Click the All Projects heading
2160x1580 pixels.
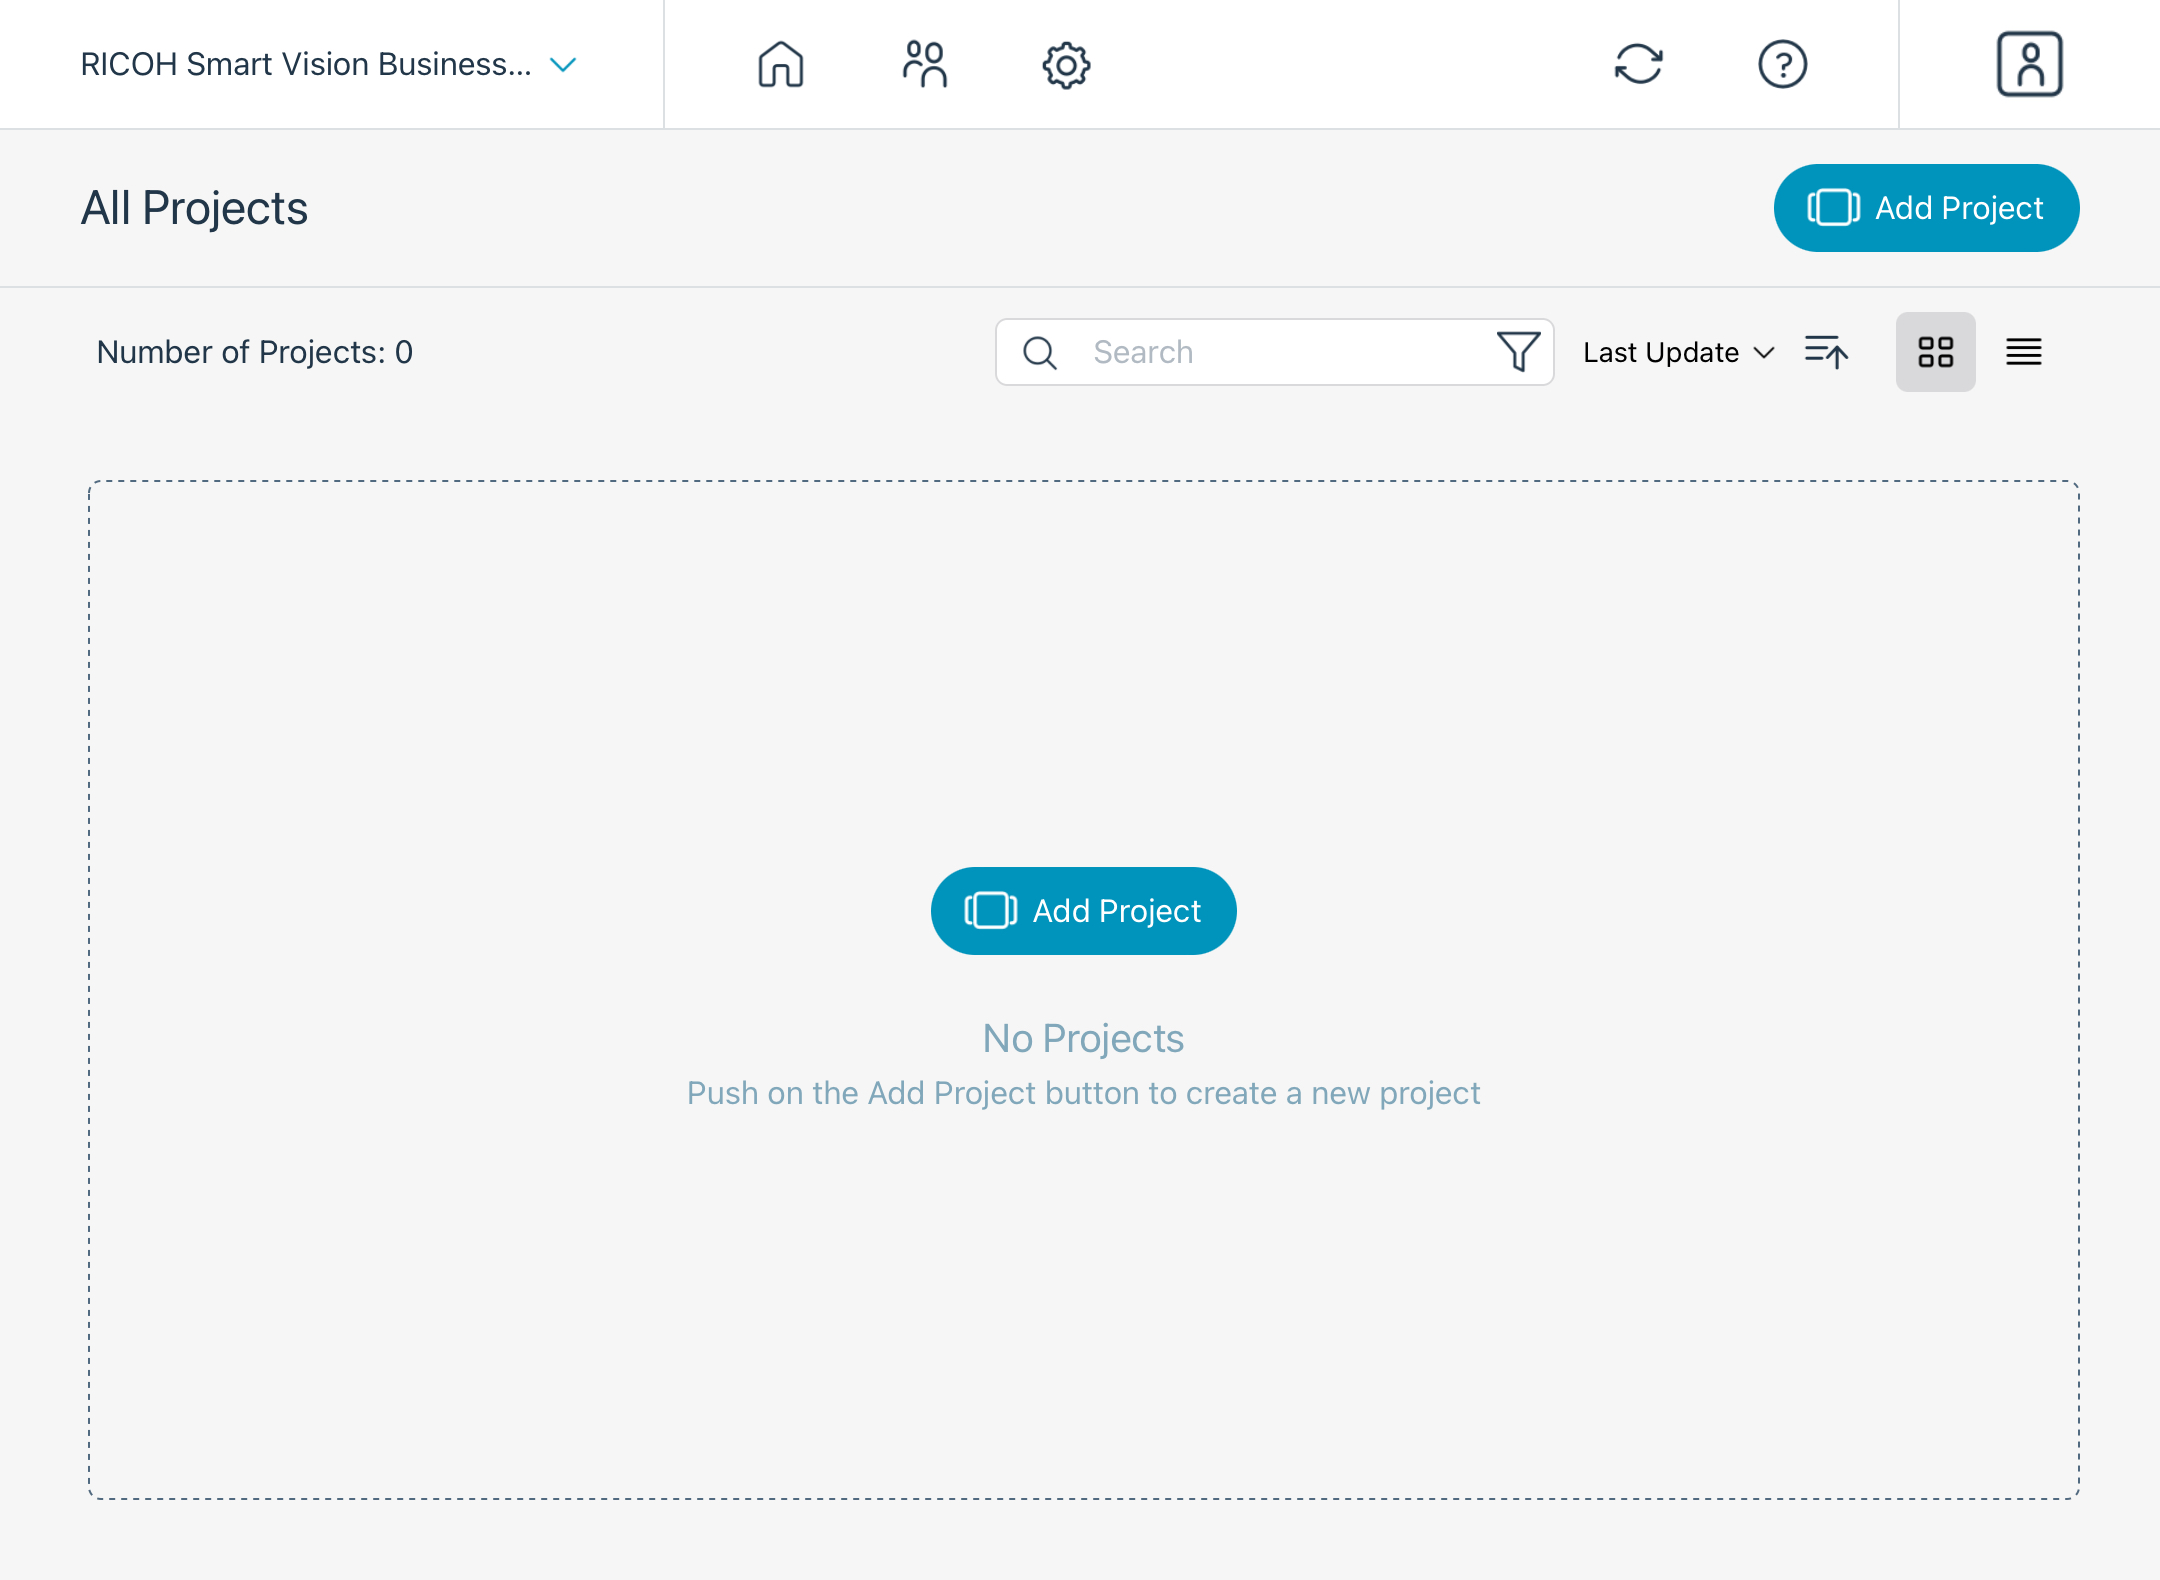[x=194, y=208]
